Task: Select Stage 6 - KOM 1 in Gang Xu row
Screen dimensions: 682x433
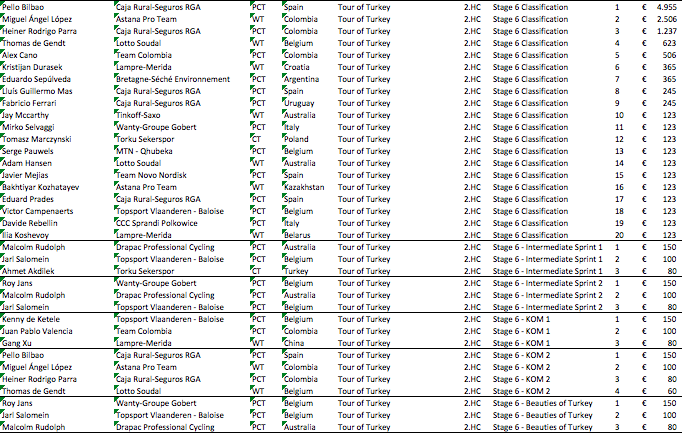Action: 522,343
